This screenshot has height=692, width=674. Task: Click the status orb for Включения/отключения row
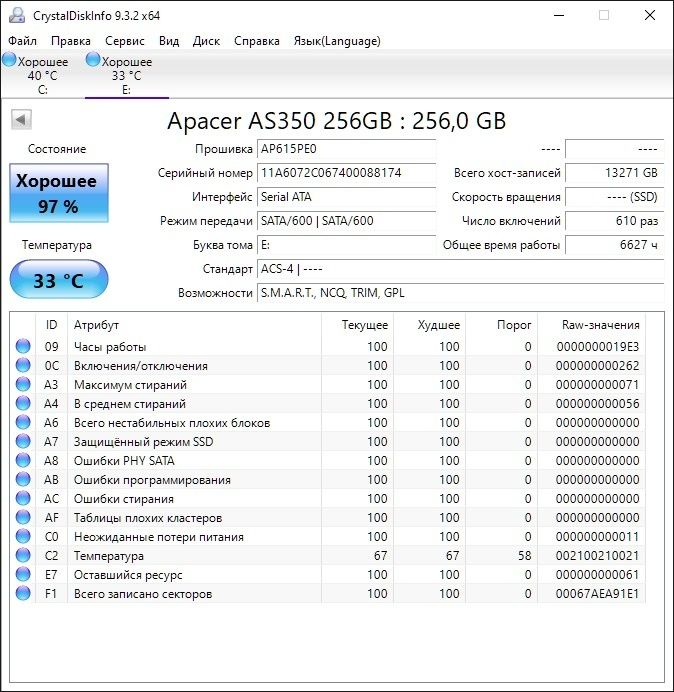click(x=23, y=365)
